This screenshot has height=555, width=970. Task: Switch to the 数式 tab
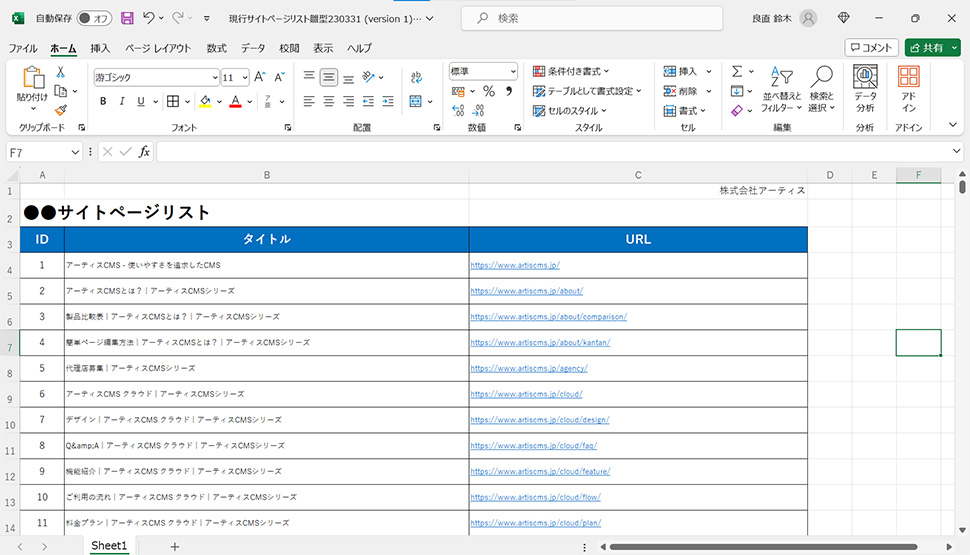pyautogui.click(x=217, y=48)
